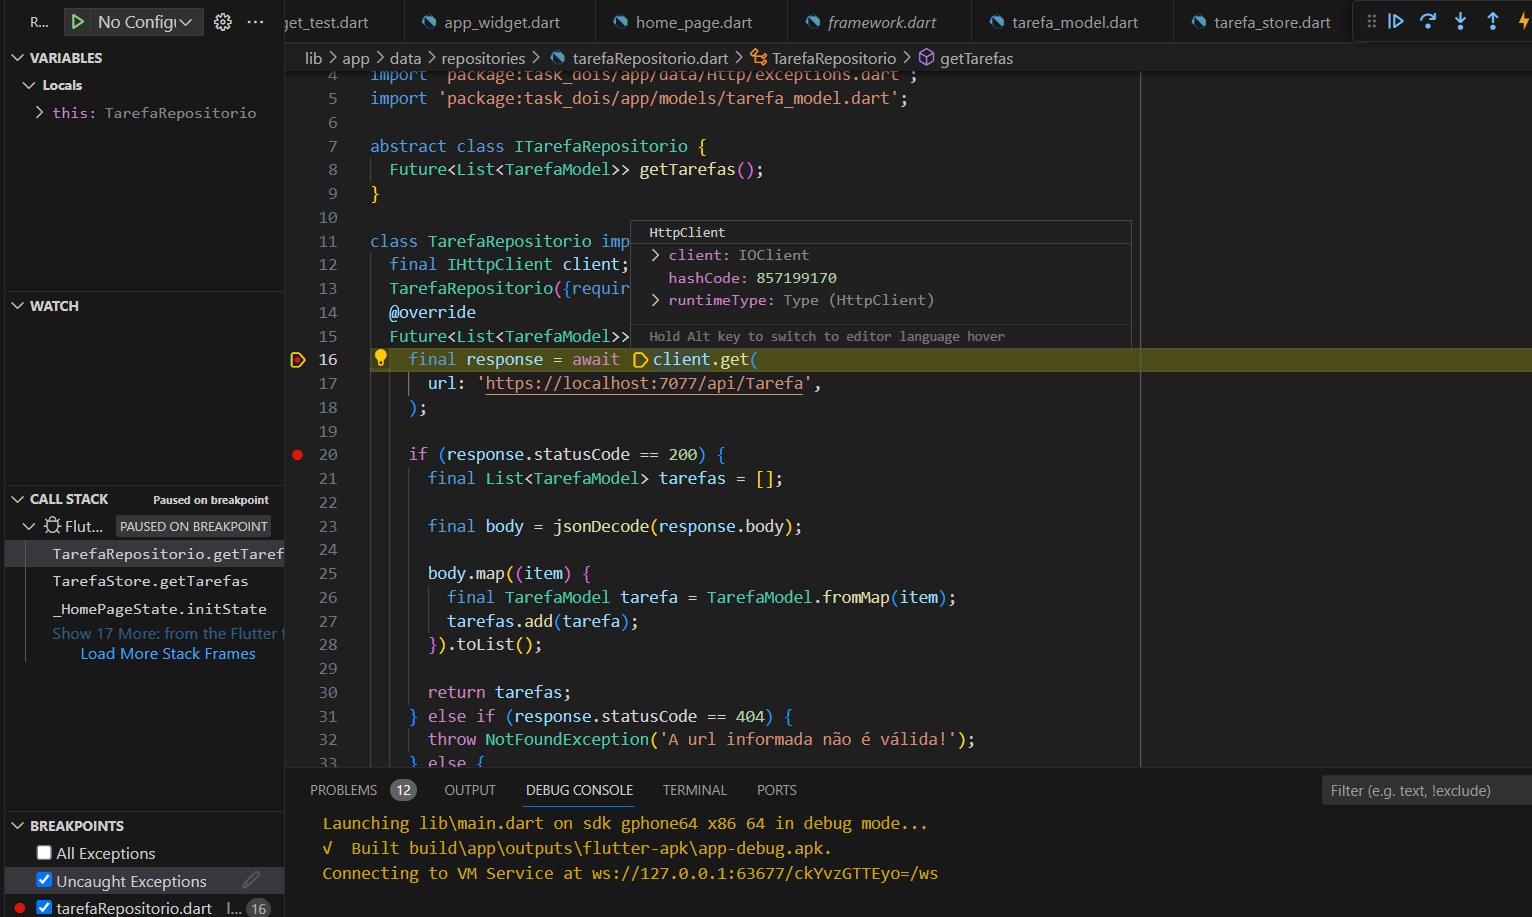Start debugging with the green play icon
The height and width of the screenshot is (917, 1532).
point(77,22)
